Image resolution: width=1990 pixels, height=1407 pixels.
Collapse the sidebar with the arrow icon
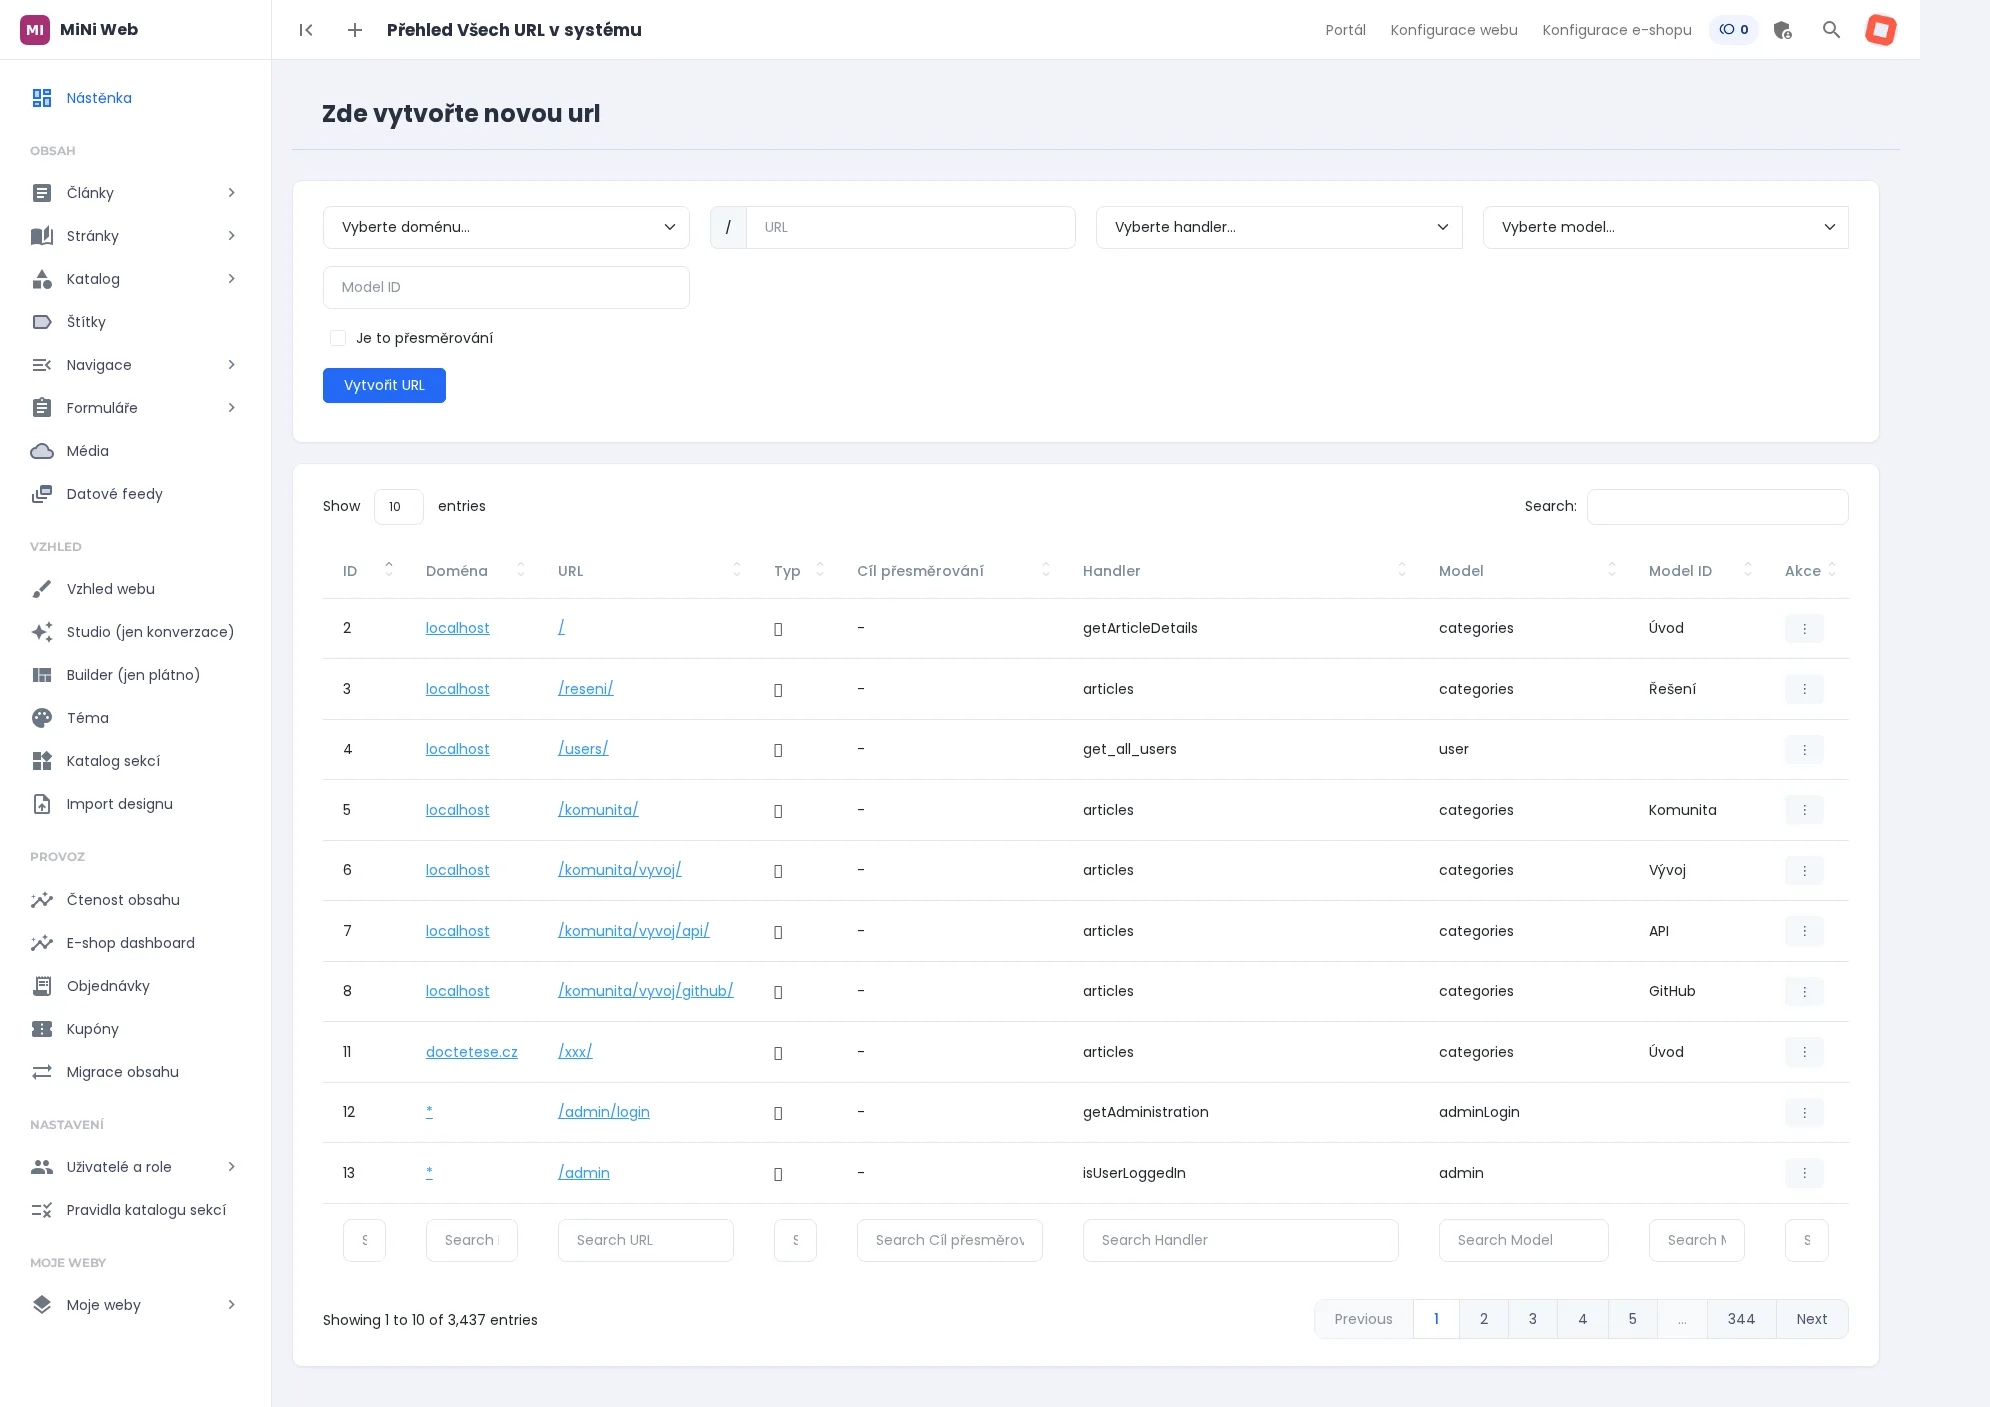click(x=306, y=30)
